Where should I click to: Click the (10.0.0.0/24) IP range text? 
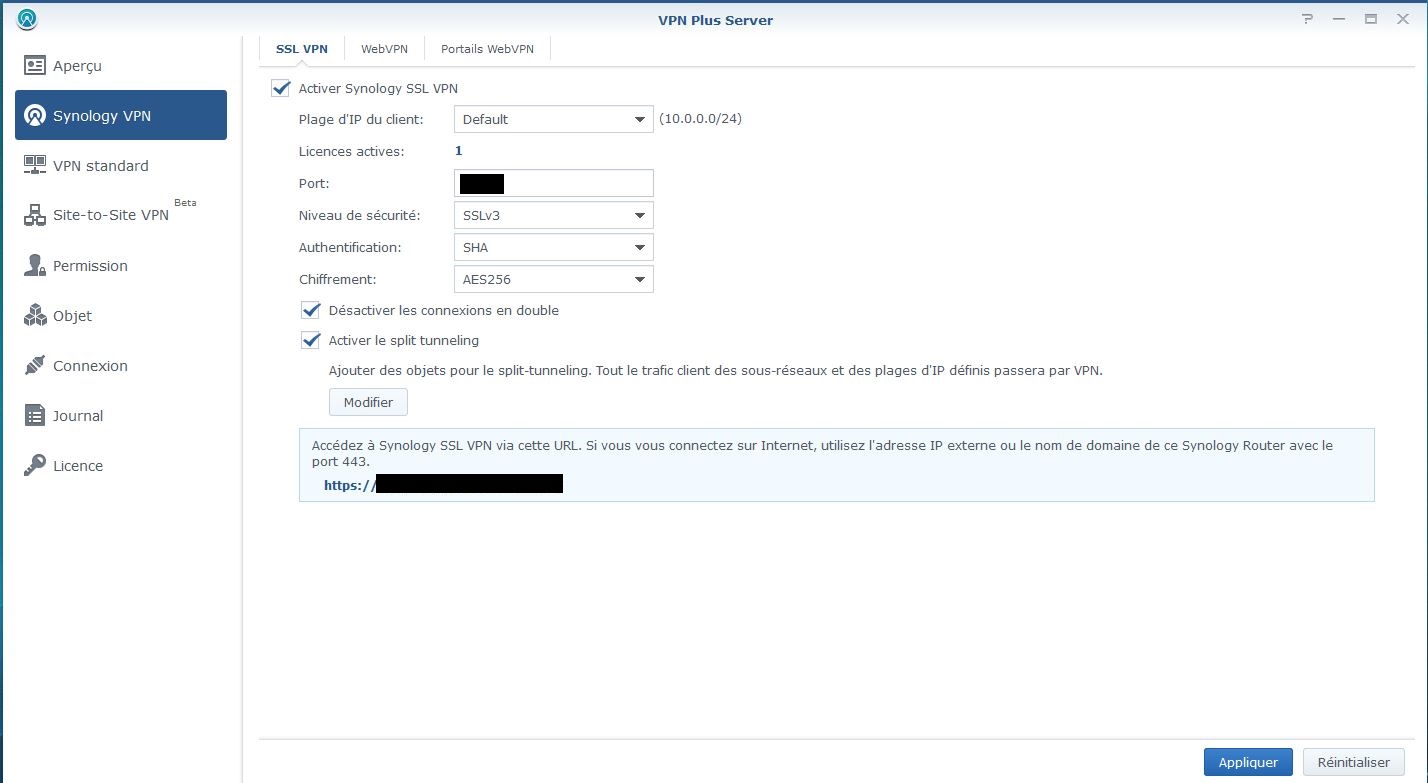[x=700, y=119]
